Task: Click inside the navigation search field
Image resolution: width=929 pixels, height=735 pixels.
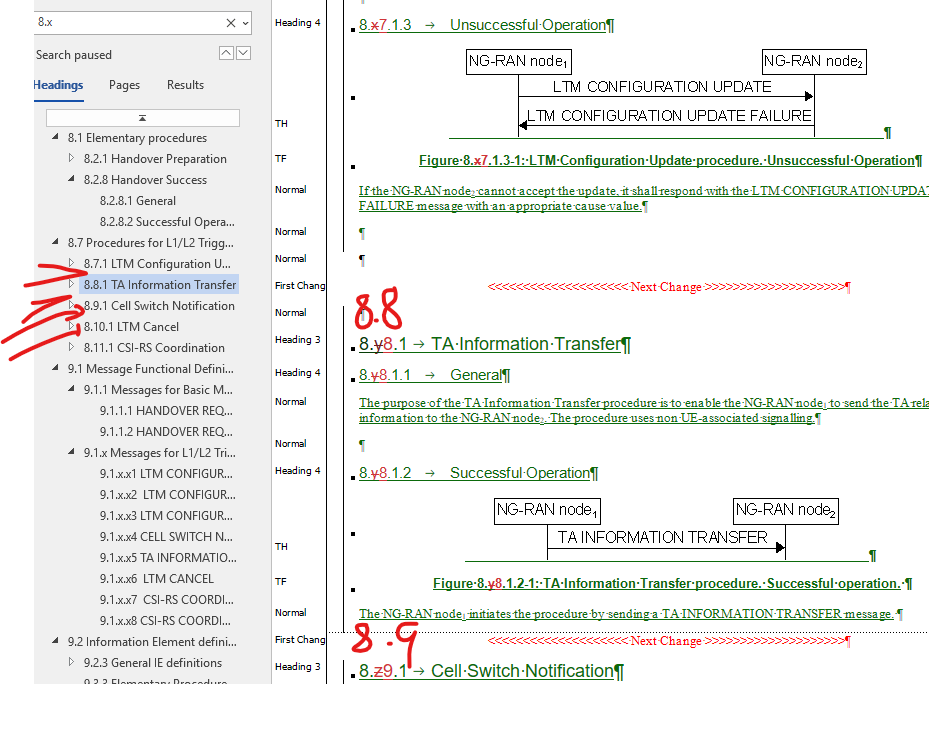Action: pos(130,22)
